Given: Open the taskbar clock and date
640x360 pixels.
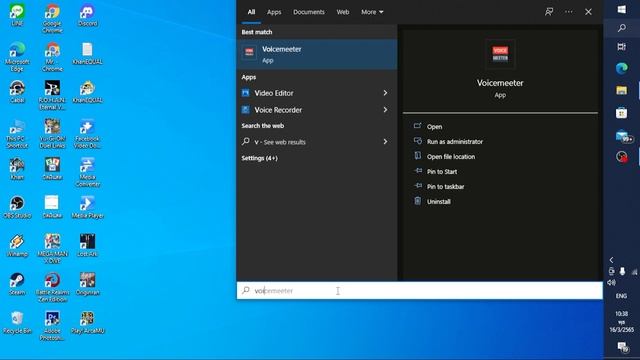Looking at the screenshot, I should [622, 321].
